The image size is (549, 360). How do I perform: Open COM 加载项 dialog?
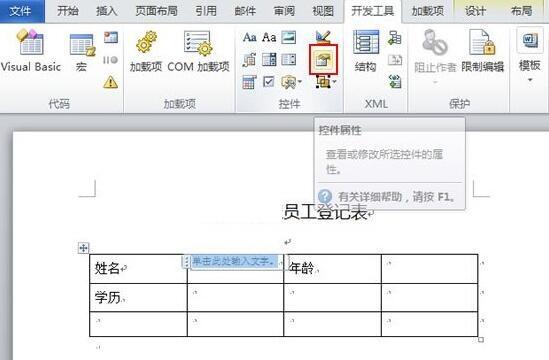[x=198, y=51]
